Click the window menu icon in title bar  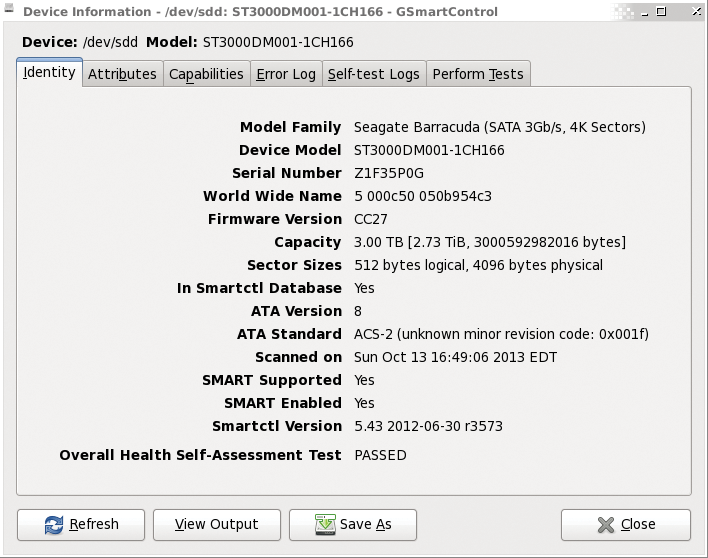coord(9,8)
